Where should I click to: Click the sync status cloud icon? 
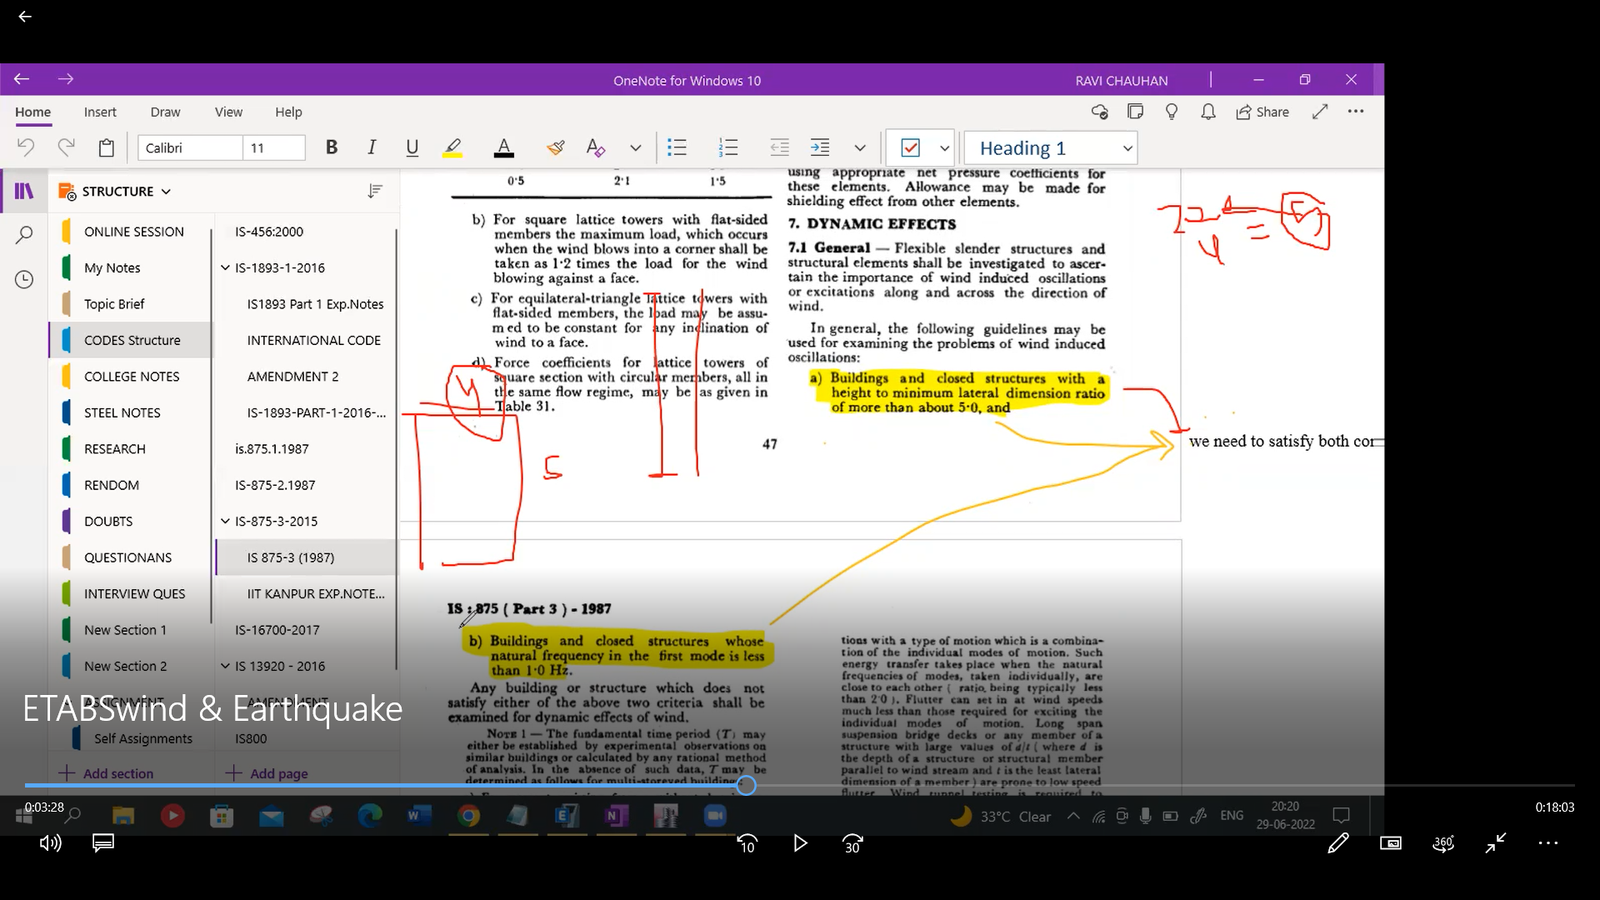click(1099, 112)
